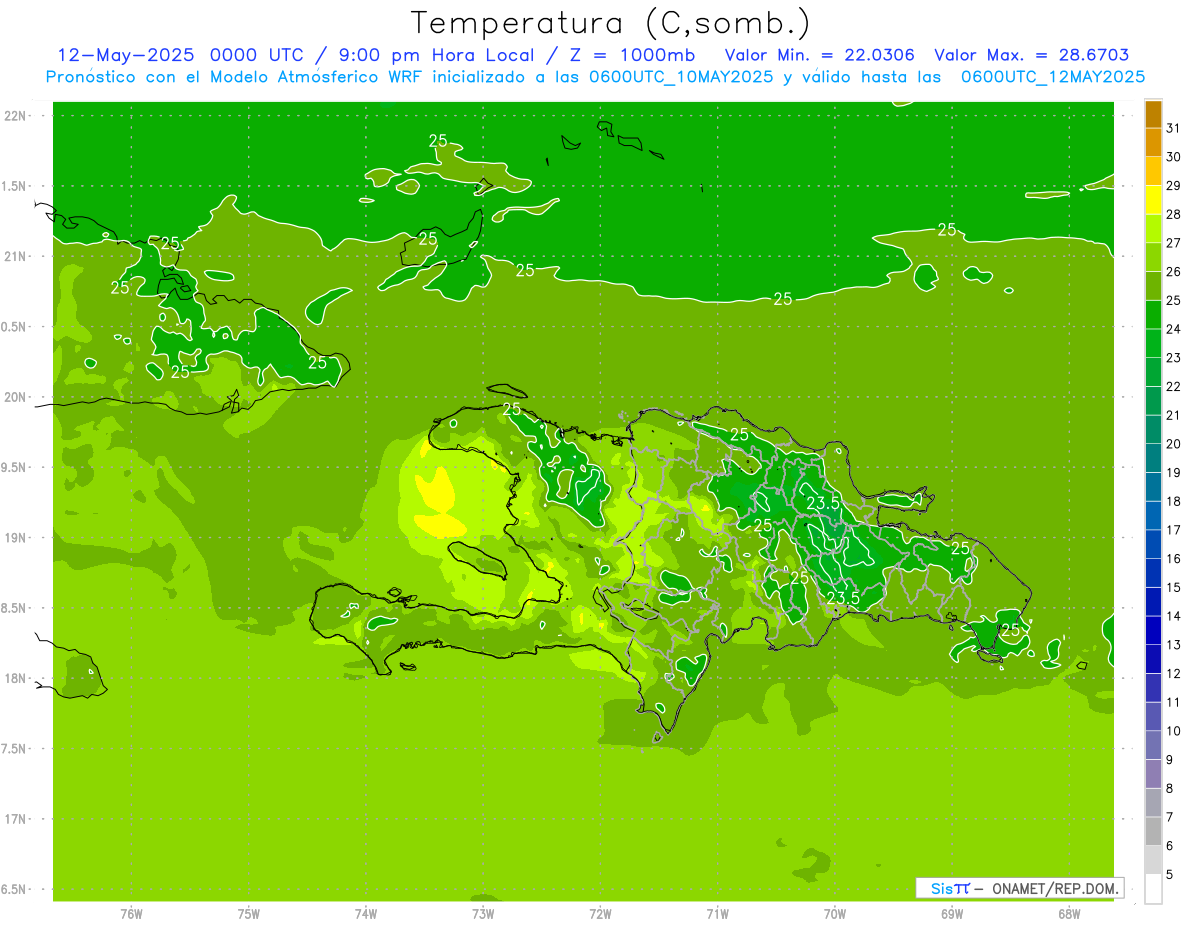This screenshot has height=927, width=1200.
Task: Click the "0600UTC_10MAY2025" initialization time
Action: tap(681, 76)
